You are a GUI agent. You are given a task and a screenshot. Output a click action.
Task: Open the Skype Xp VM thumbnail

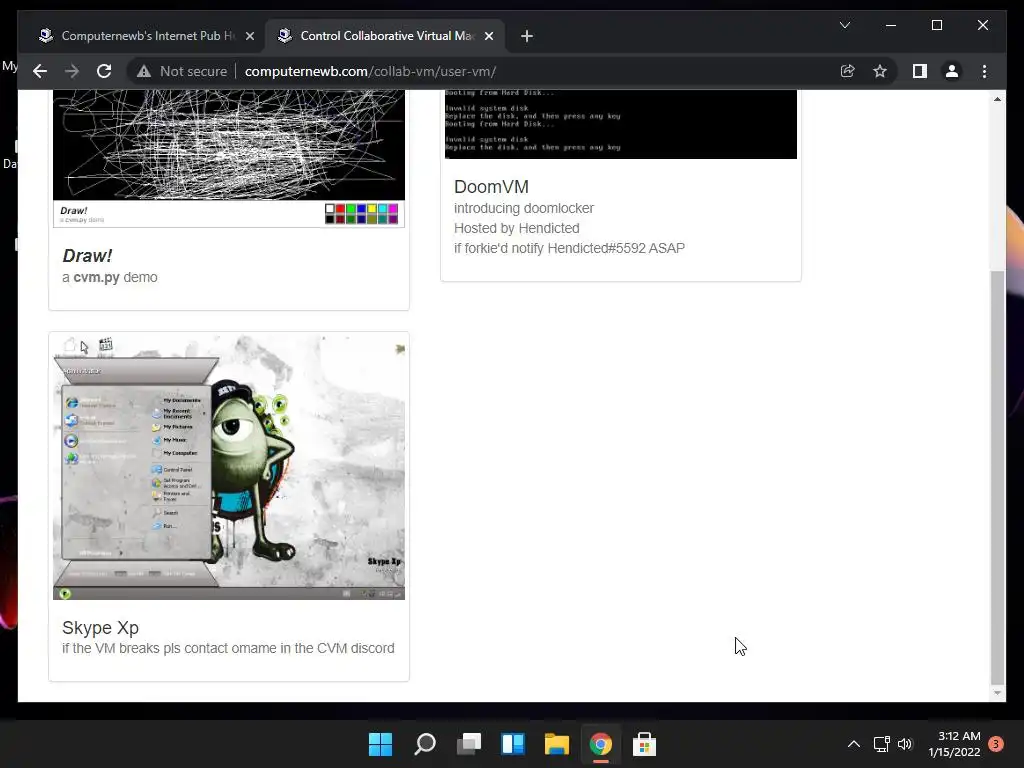coord(229,468)
